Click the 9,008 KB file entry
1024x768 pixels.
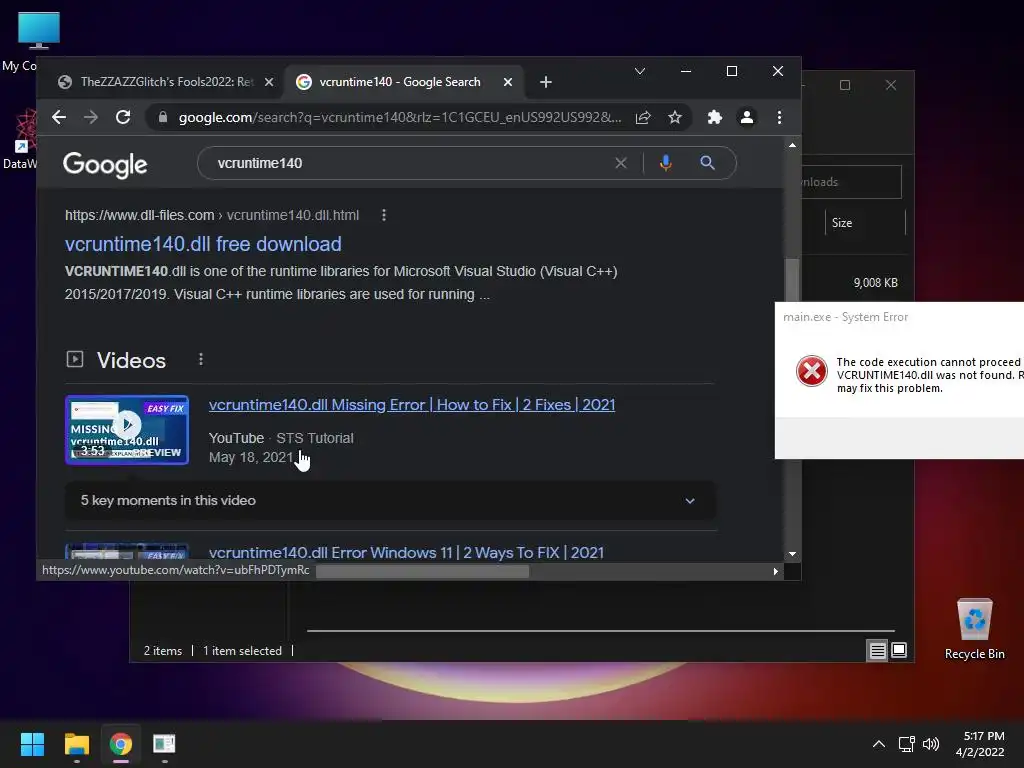click(875, 283)
